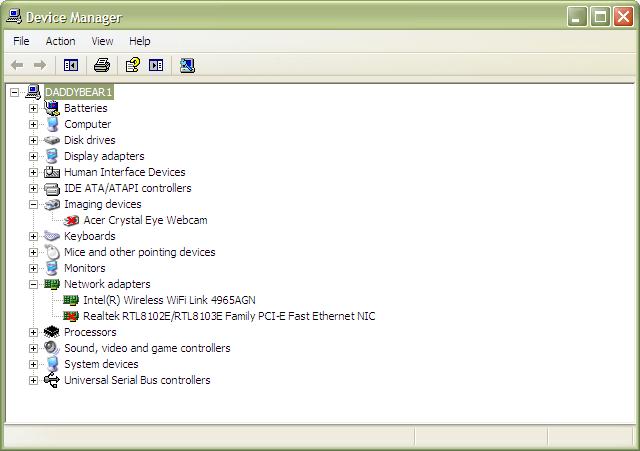Click the Imaging devices camera icon
Screen dimensions: 640x451
point(52,204)
